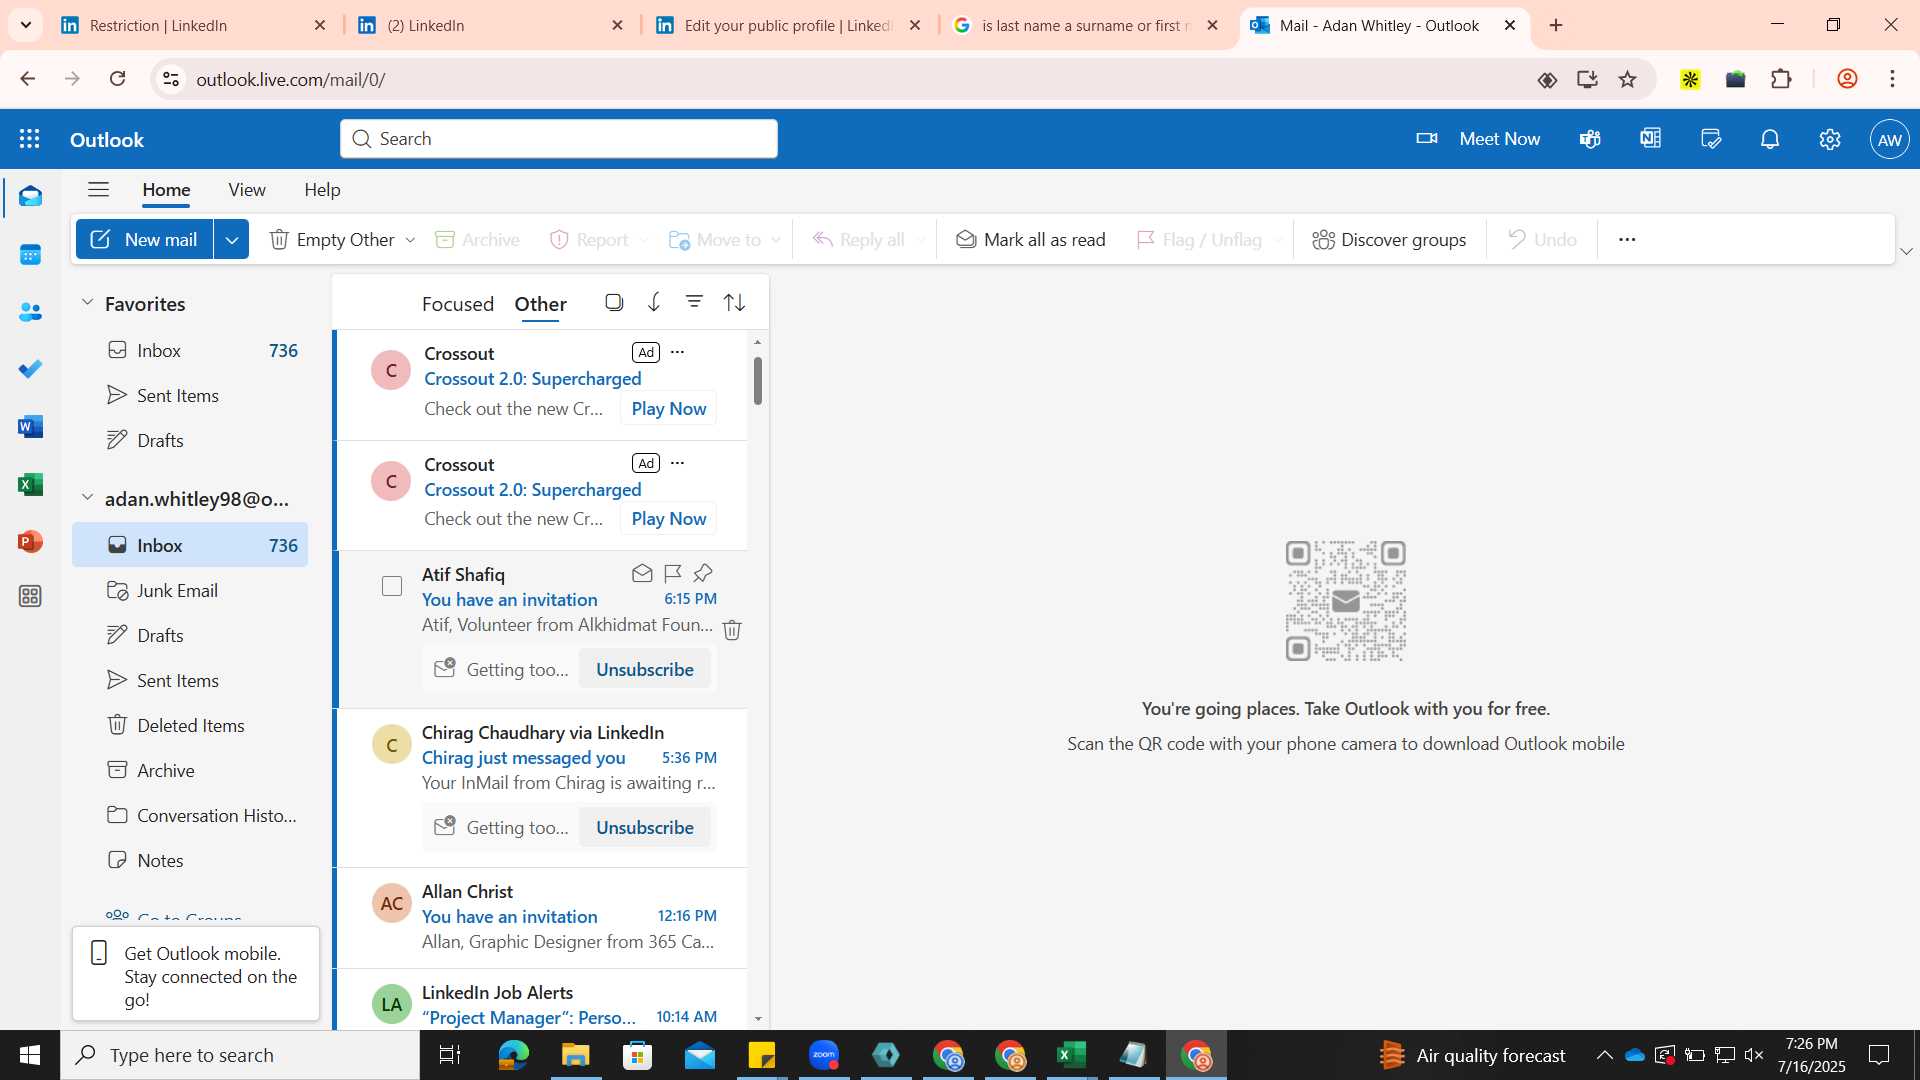Open OneNote feed icon in header

pyautogui.click(x=1650, y=139)
